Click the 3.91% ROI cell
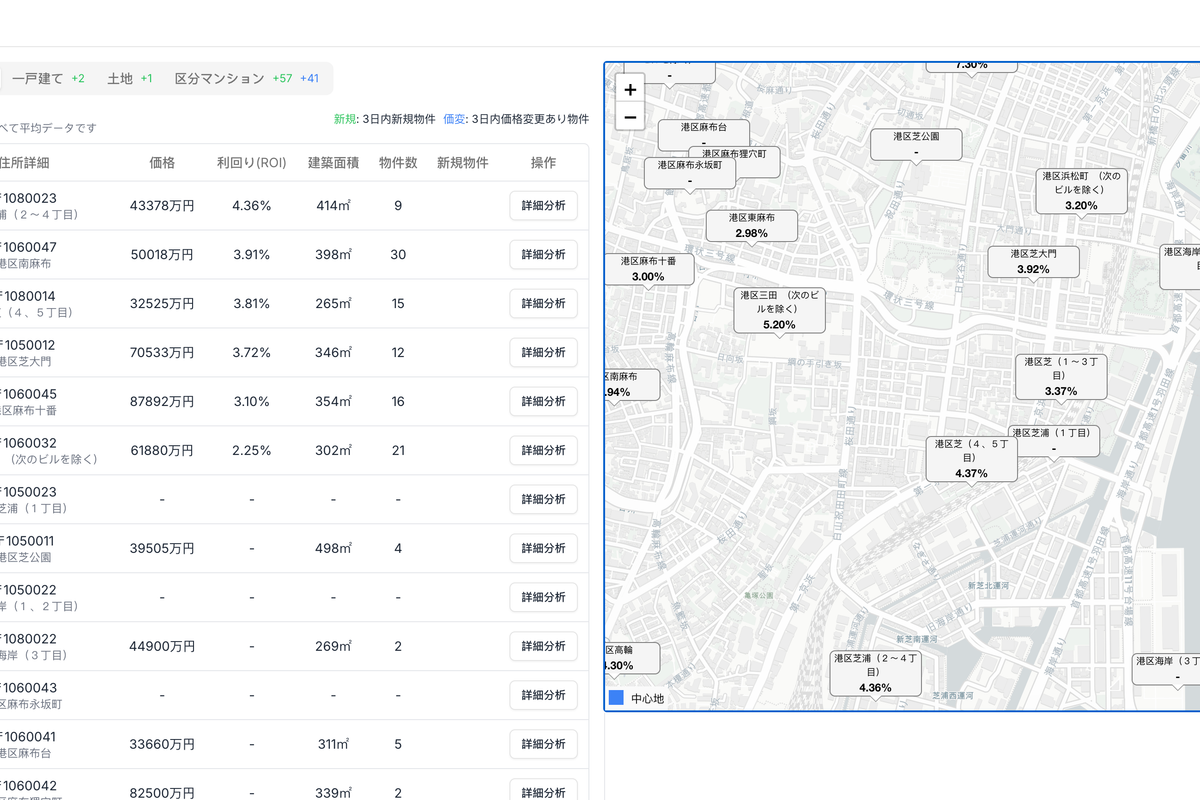Viewport: 1200px width, 800px height. (x=251, y=254)
